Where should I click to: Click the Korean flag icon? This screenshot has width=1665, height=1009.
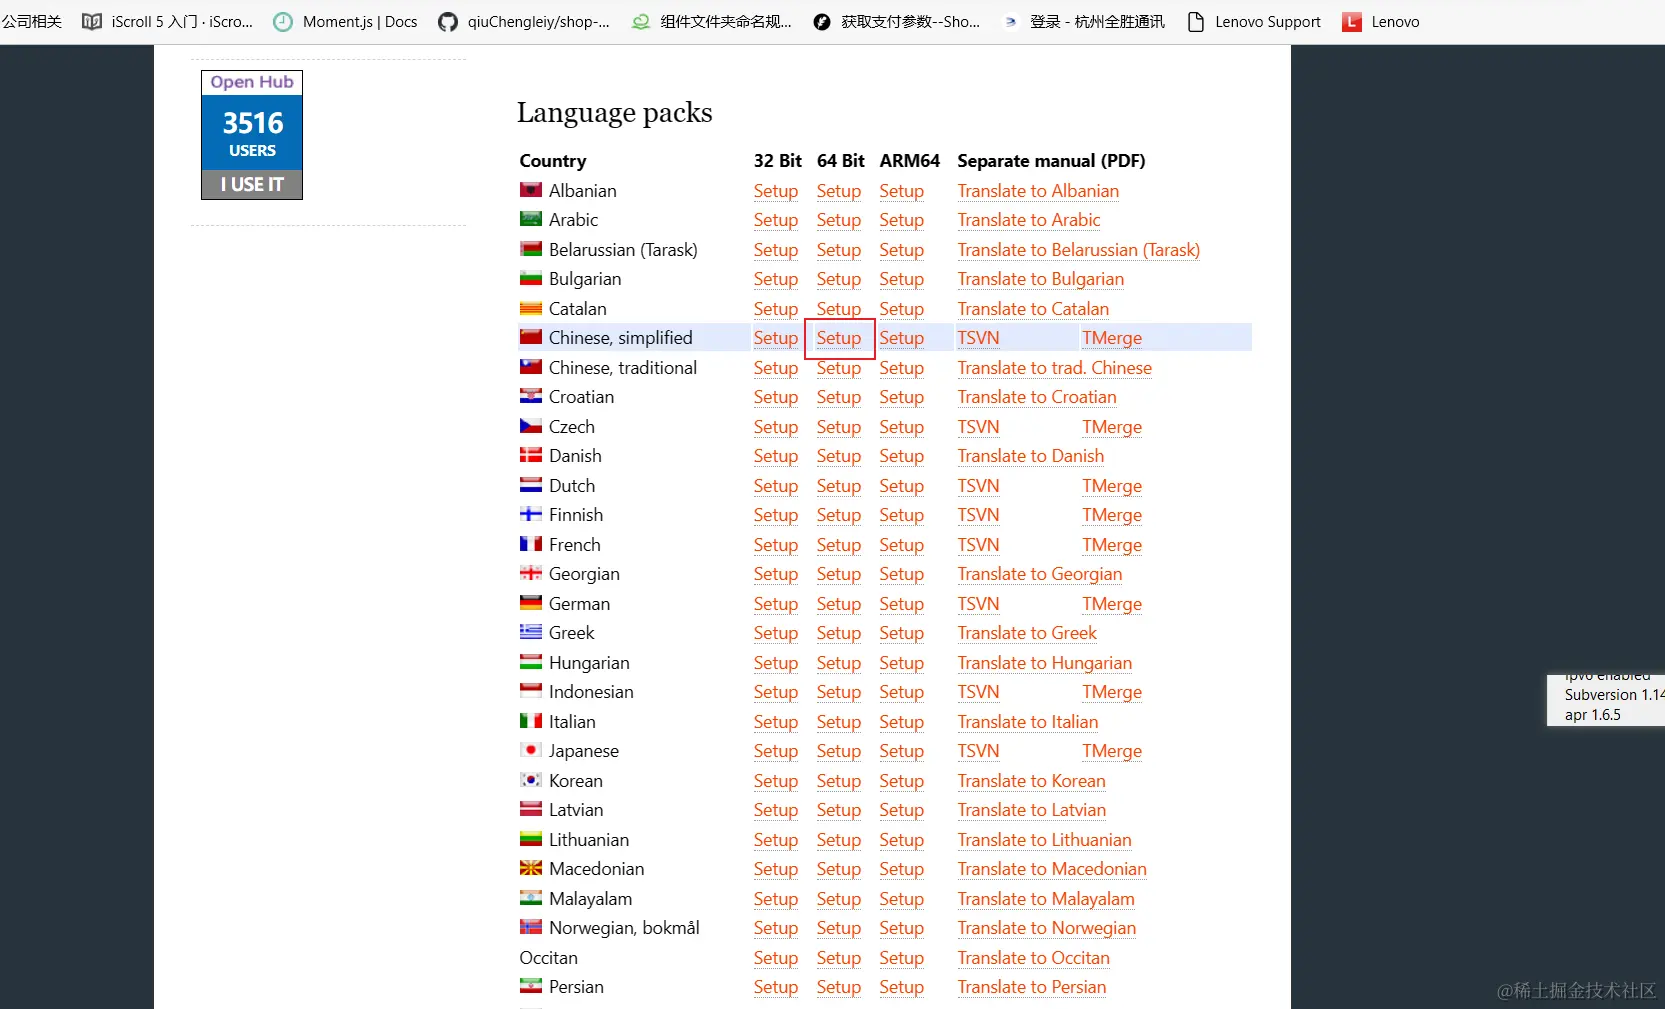[531, 780]
